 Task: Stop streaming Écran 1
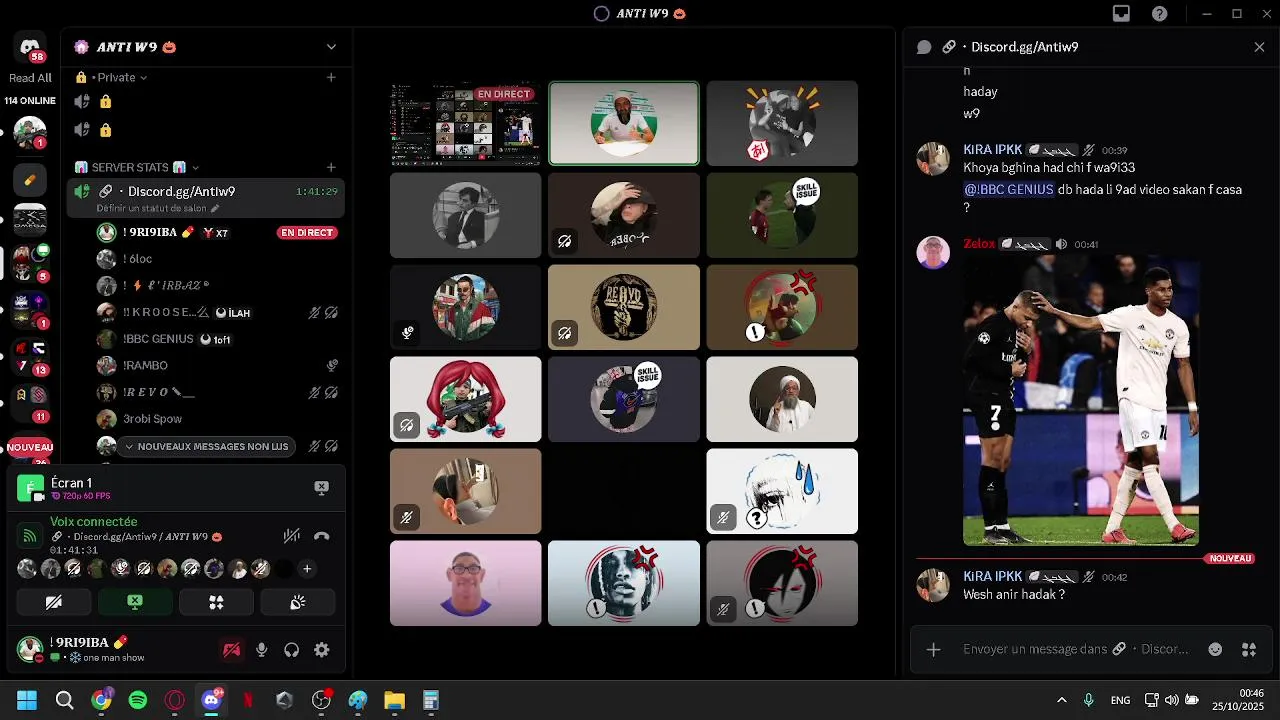click(321, 487)
